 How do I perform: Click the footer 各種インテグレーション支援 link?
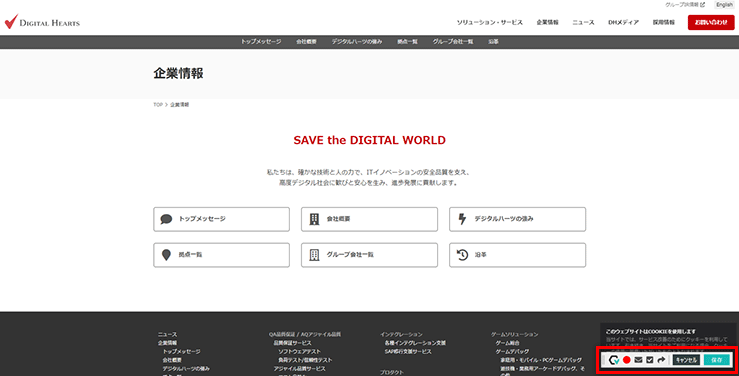point(415,343)
